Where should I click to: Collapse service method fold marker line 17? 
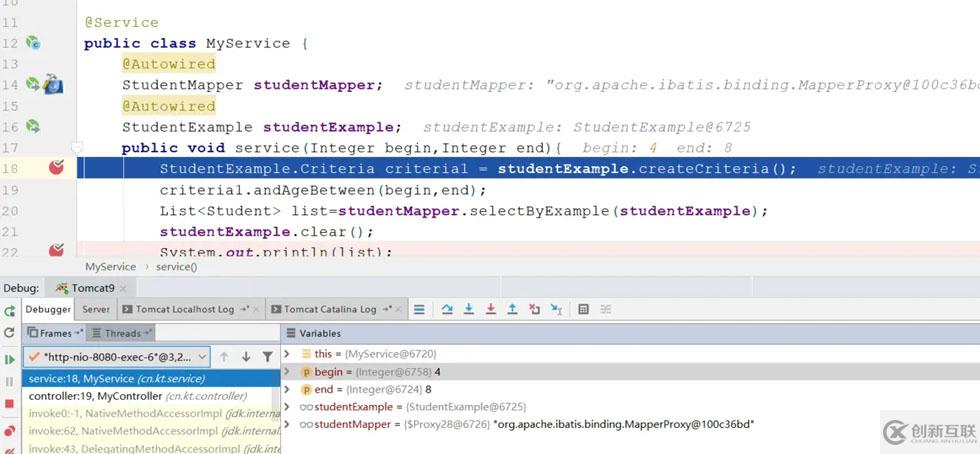[x=78, y=148]
